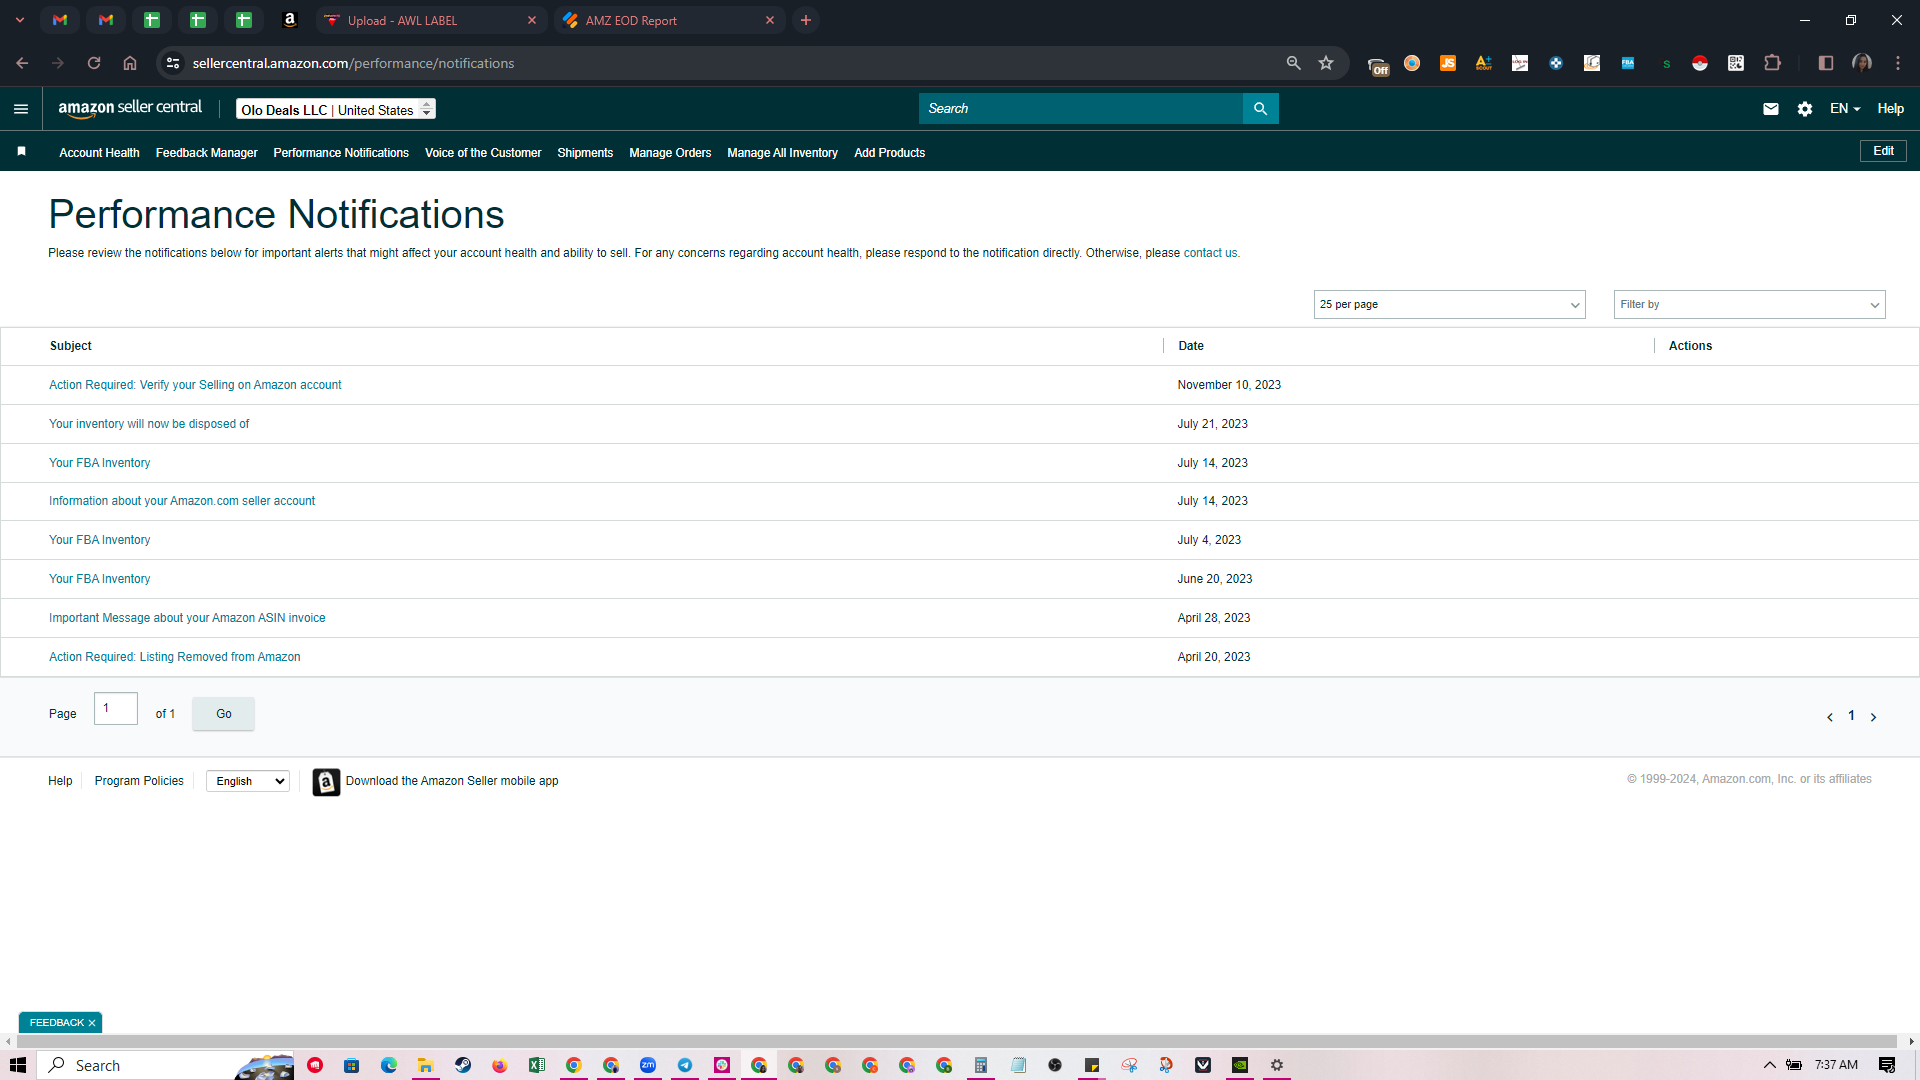Viewport: 1920px width, 1080px height.
Task: Open Your FBA Inventory from July 4, 2023
Action: (99, 540)
